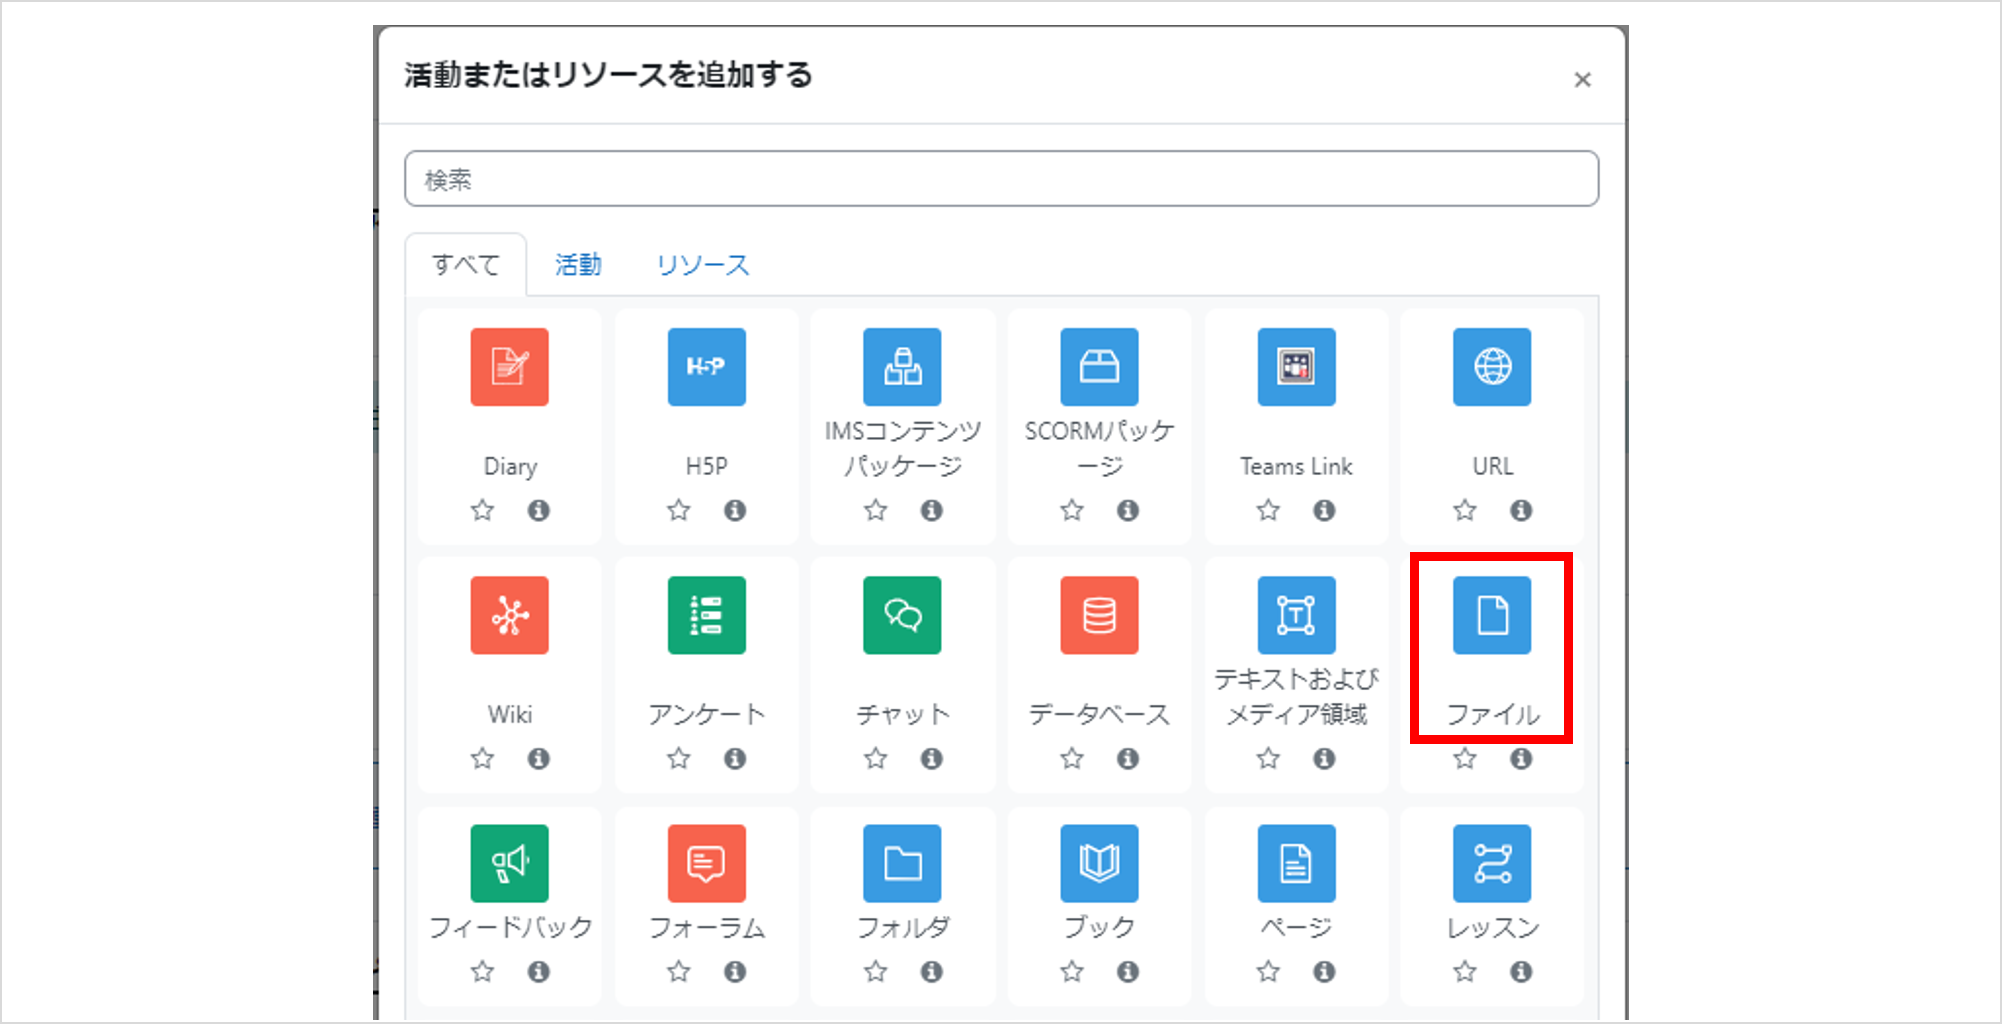Select the Wiki activity icon
The width and height of the screenshot is (2002, 1024).
coord(510,615)
